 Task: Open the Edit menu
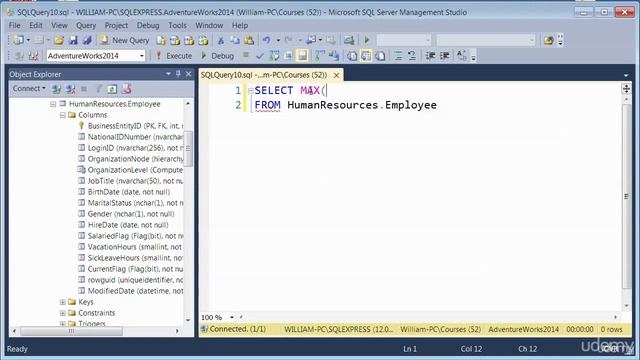[x=36, y=25]
